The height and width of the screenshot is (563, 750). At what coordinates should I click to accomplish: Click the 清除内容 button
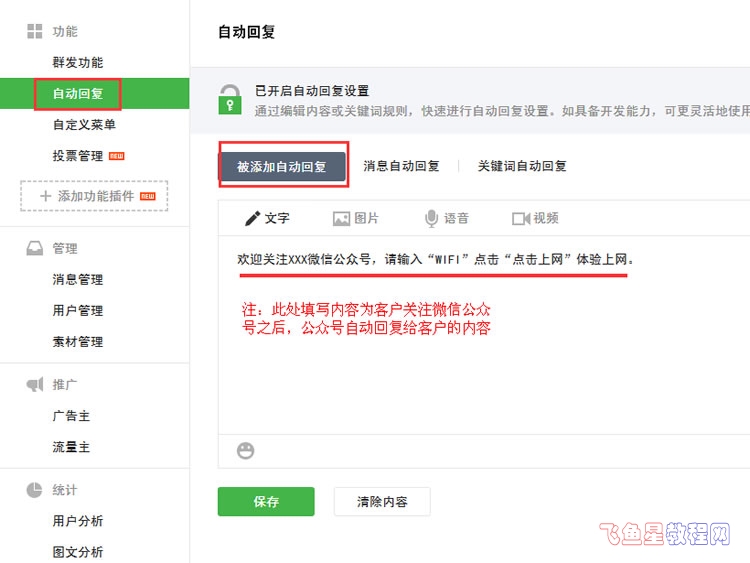[382, 501]
